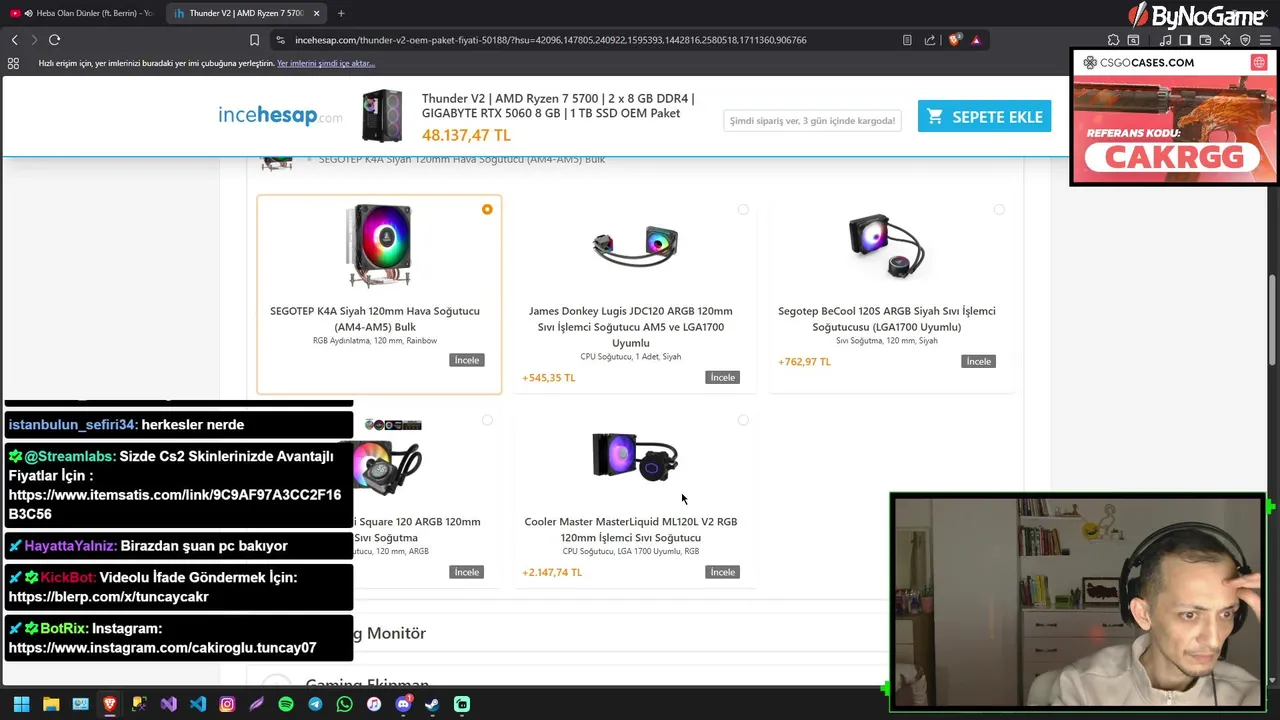
Task: Open Telegram from taskbar
Action: [x=315, y=704]
